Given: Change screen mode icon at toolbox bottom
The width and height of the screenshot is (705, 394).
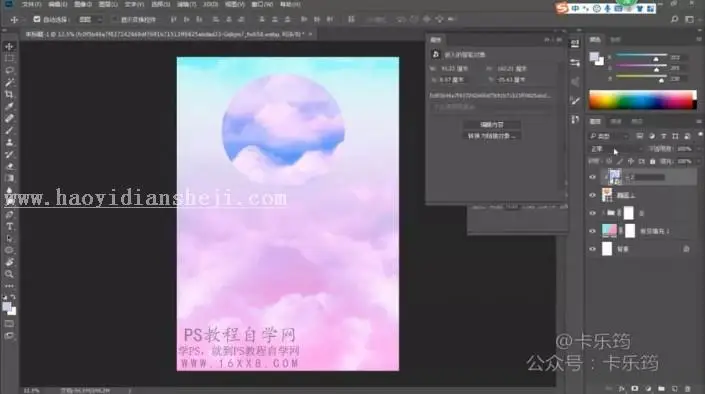Looking at the screenshot, I should 9,336.
